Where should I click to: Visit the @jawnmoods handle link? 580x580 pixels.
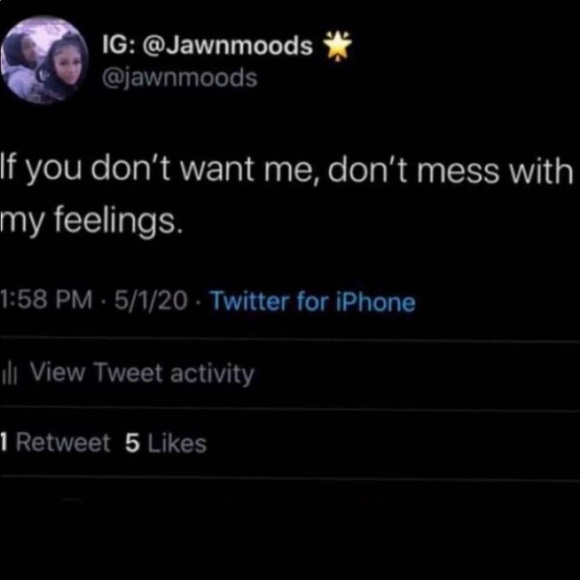coord(179,78)
